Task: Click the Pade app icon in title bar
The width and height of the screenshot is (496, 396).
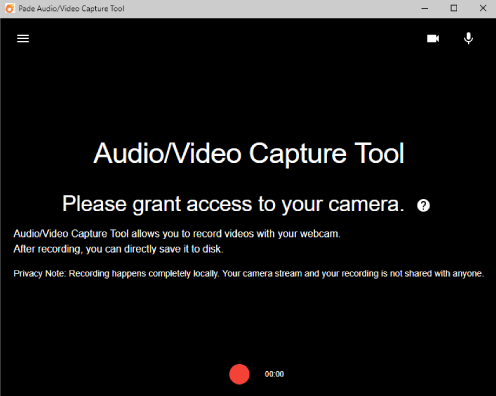Action: tap(10, 8)
